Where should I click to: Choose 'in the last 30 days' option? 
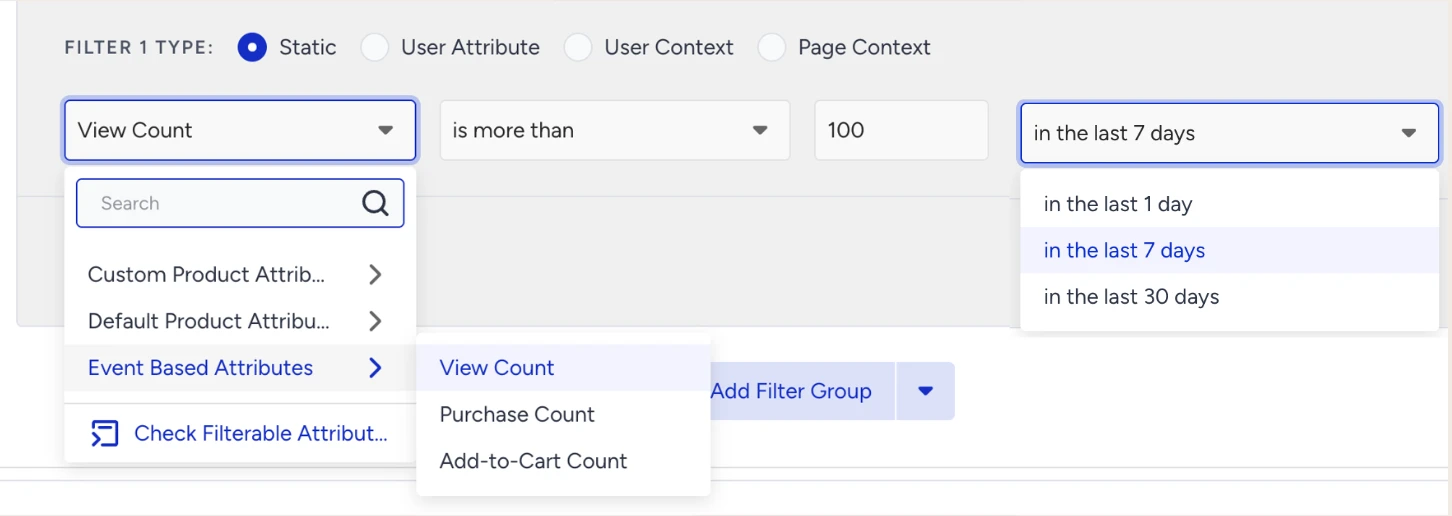1230,297
